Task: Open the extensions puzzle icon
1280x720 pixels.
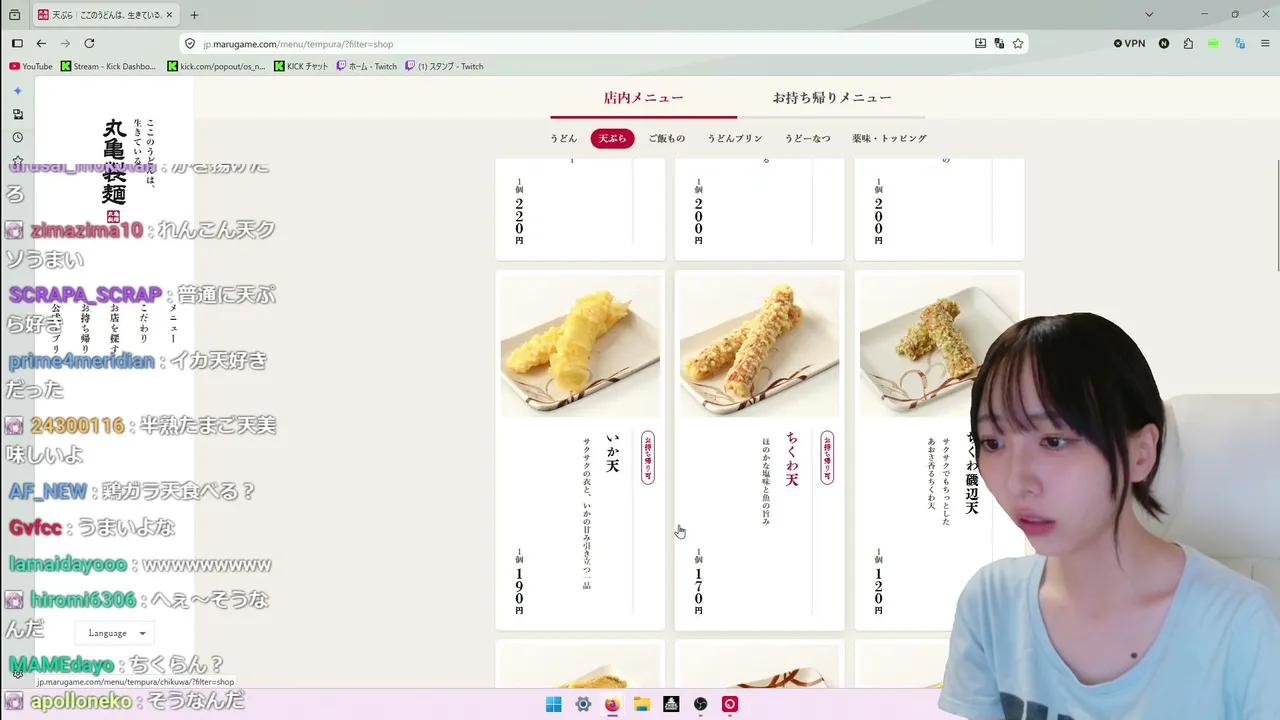Action: click(x=1188, y=44)
